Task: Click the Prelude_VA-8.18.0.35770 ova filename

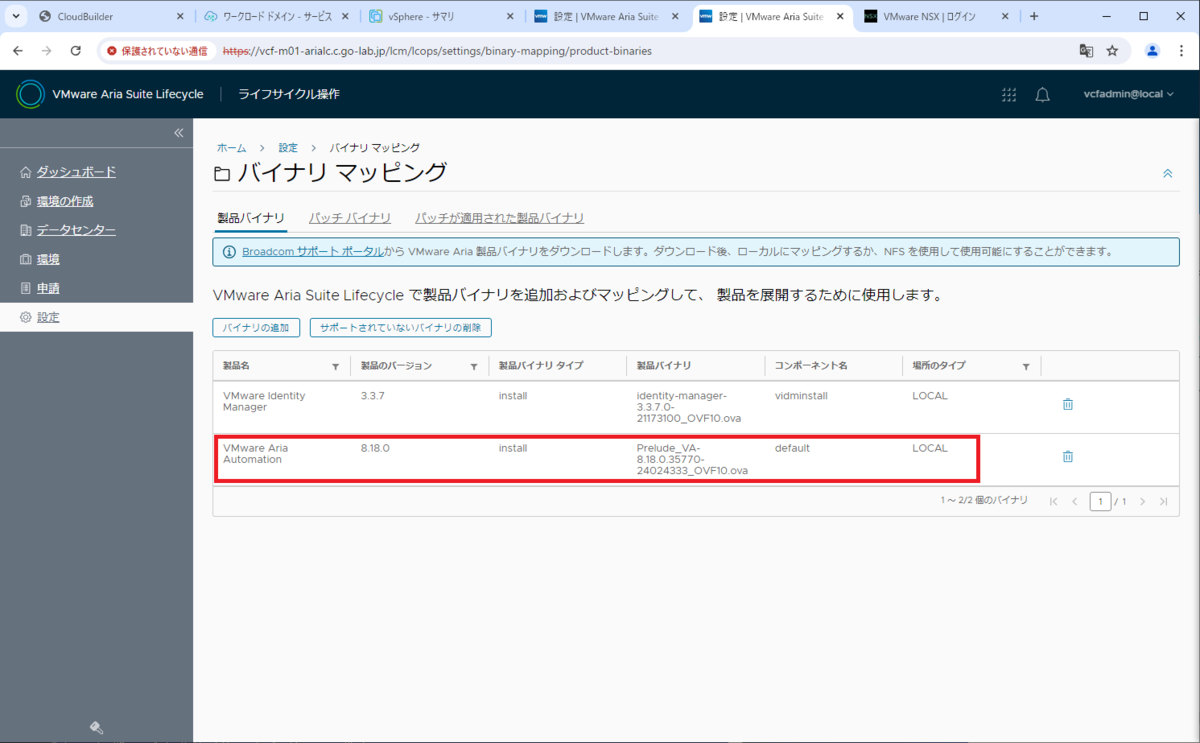Action: tap(692, 459)
